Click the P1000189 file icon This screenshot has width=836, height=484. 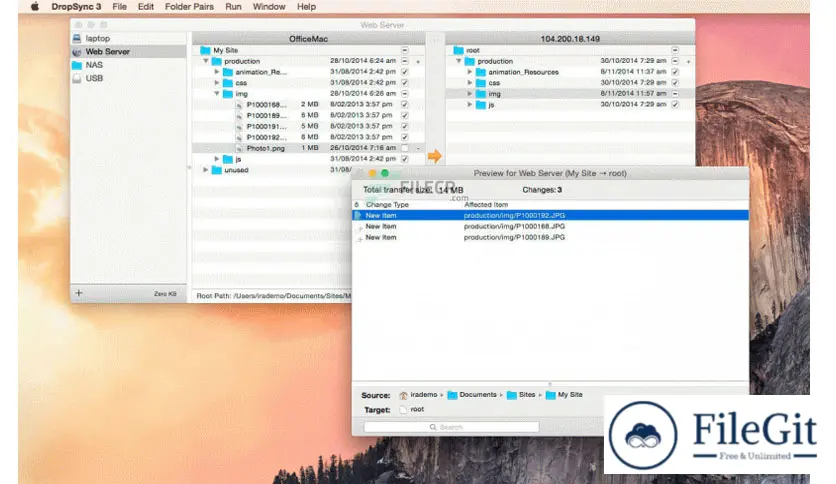(x=239, y=116)
